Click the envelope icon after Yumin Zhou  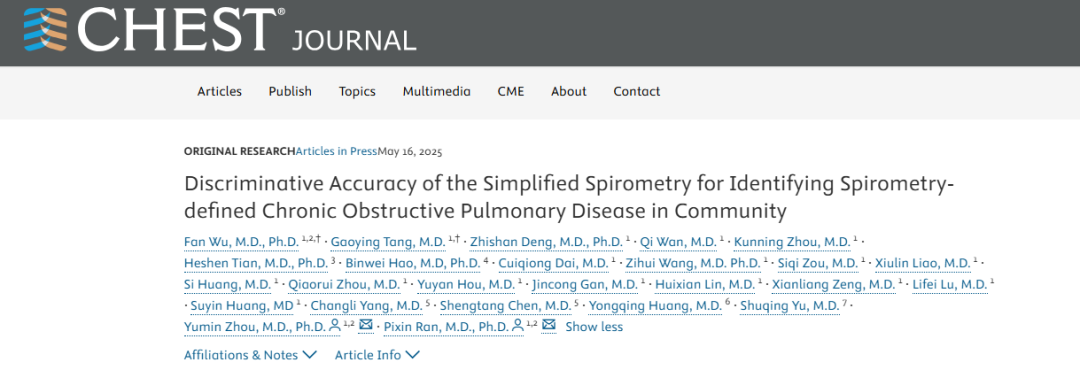366,325
